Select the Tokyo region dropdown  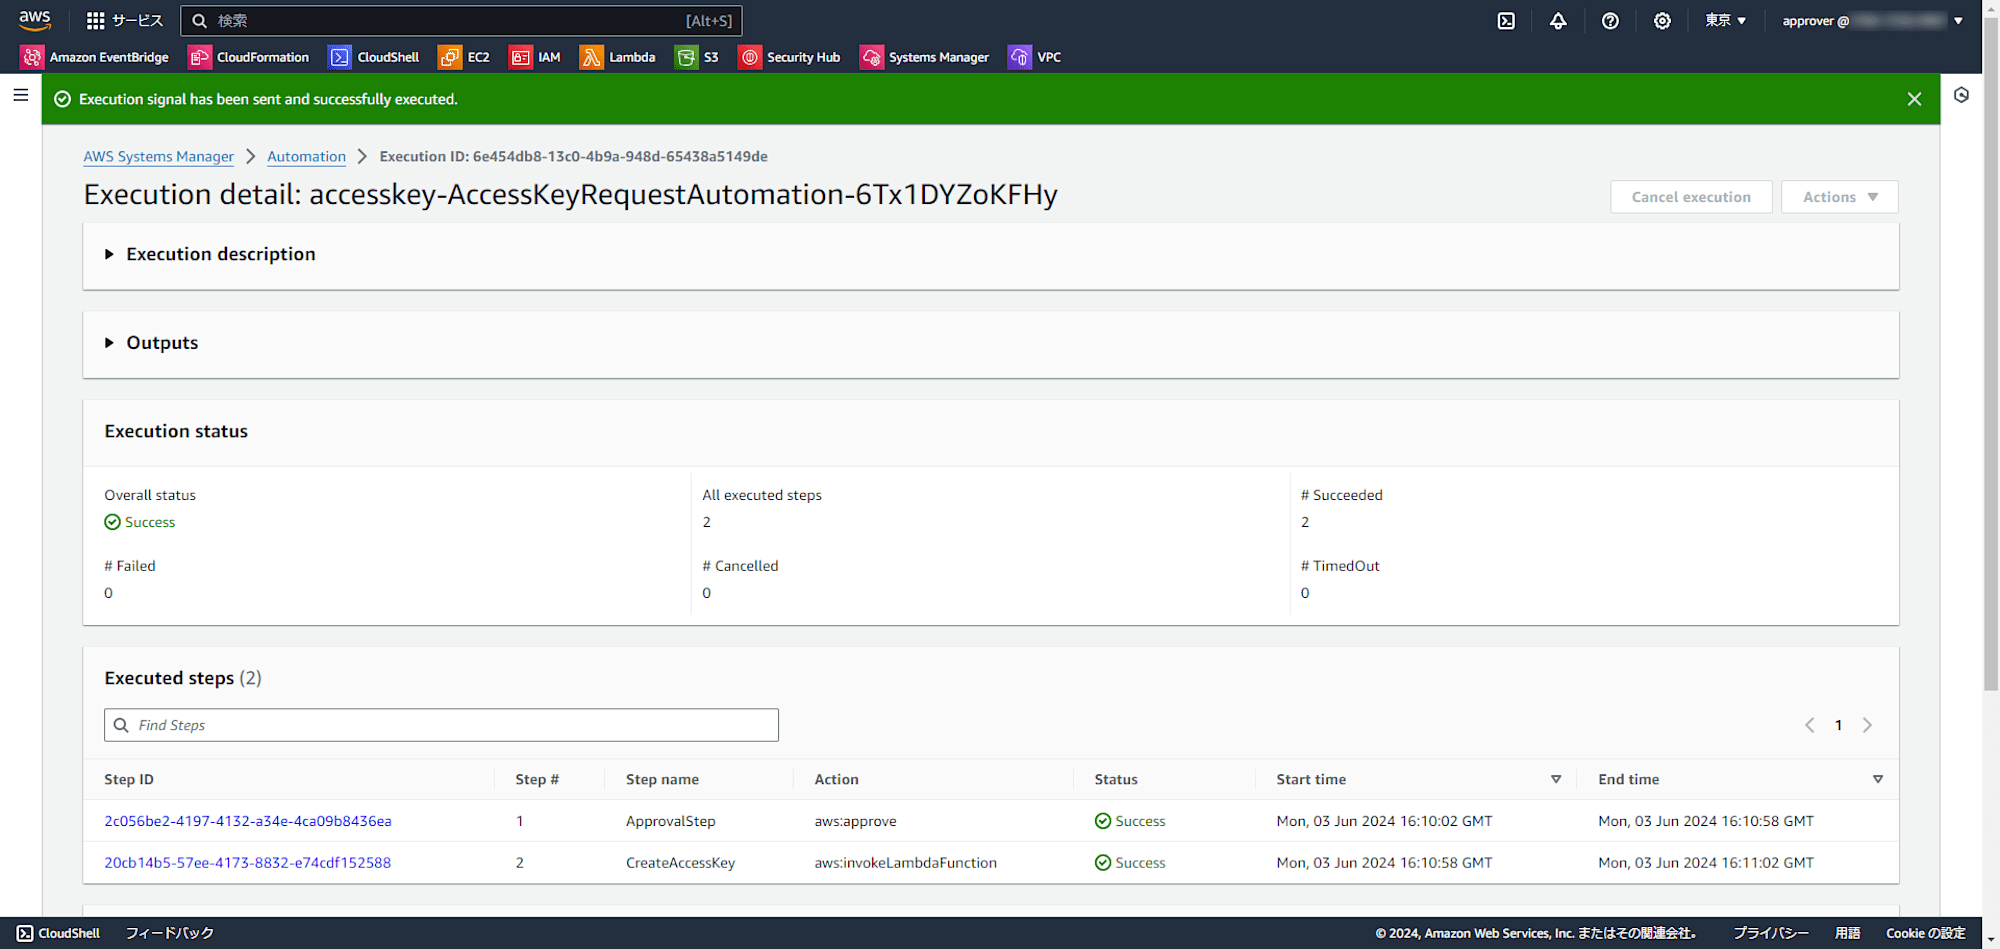[1725, 21]
